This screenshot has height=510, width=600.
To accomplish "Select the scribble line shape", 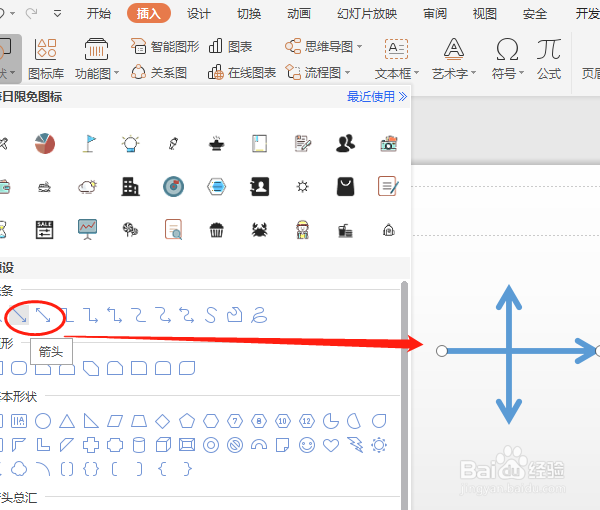I will (259, 315).
